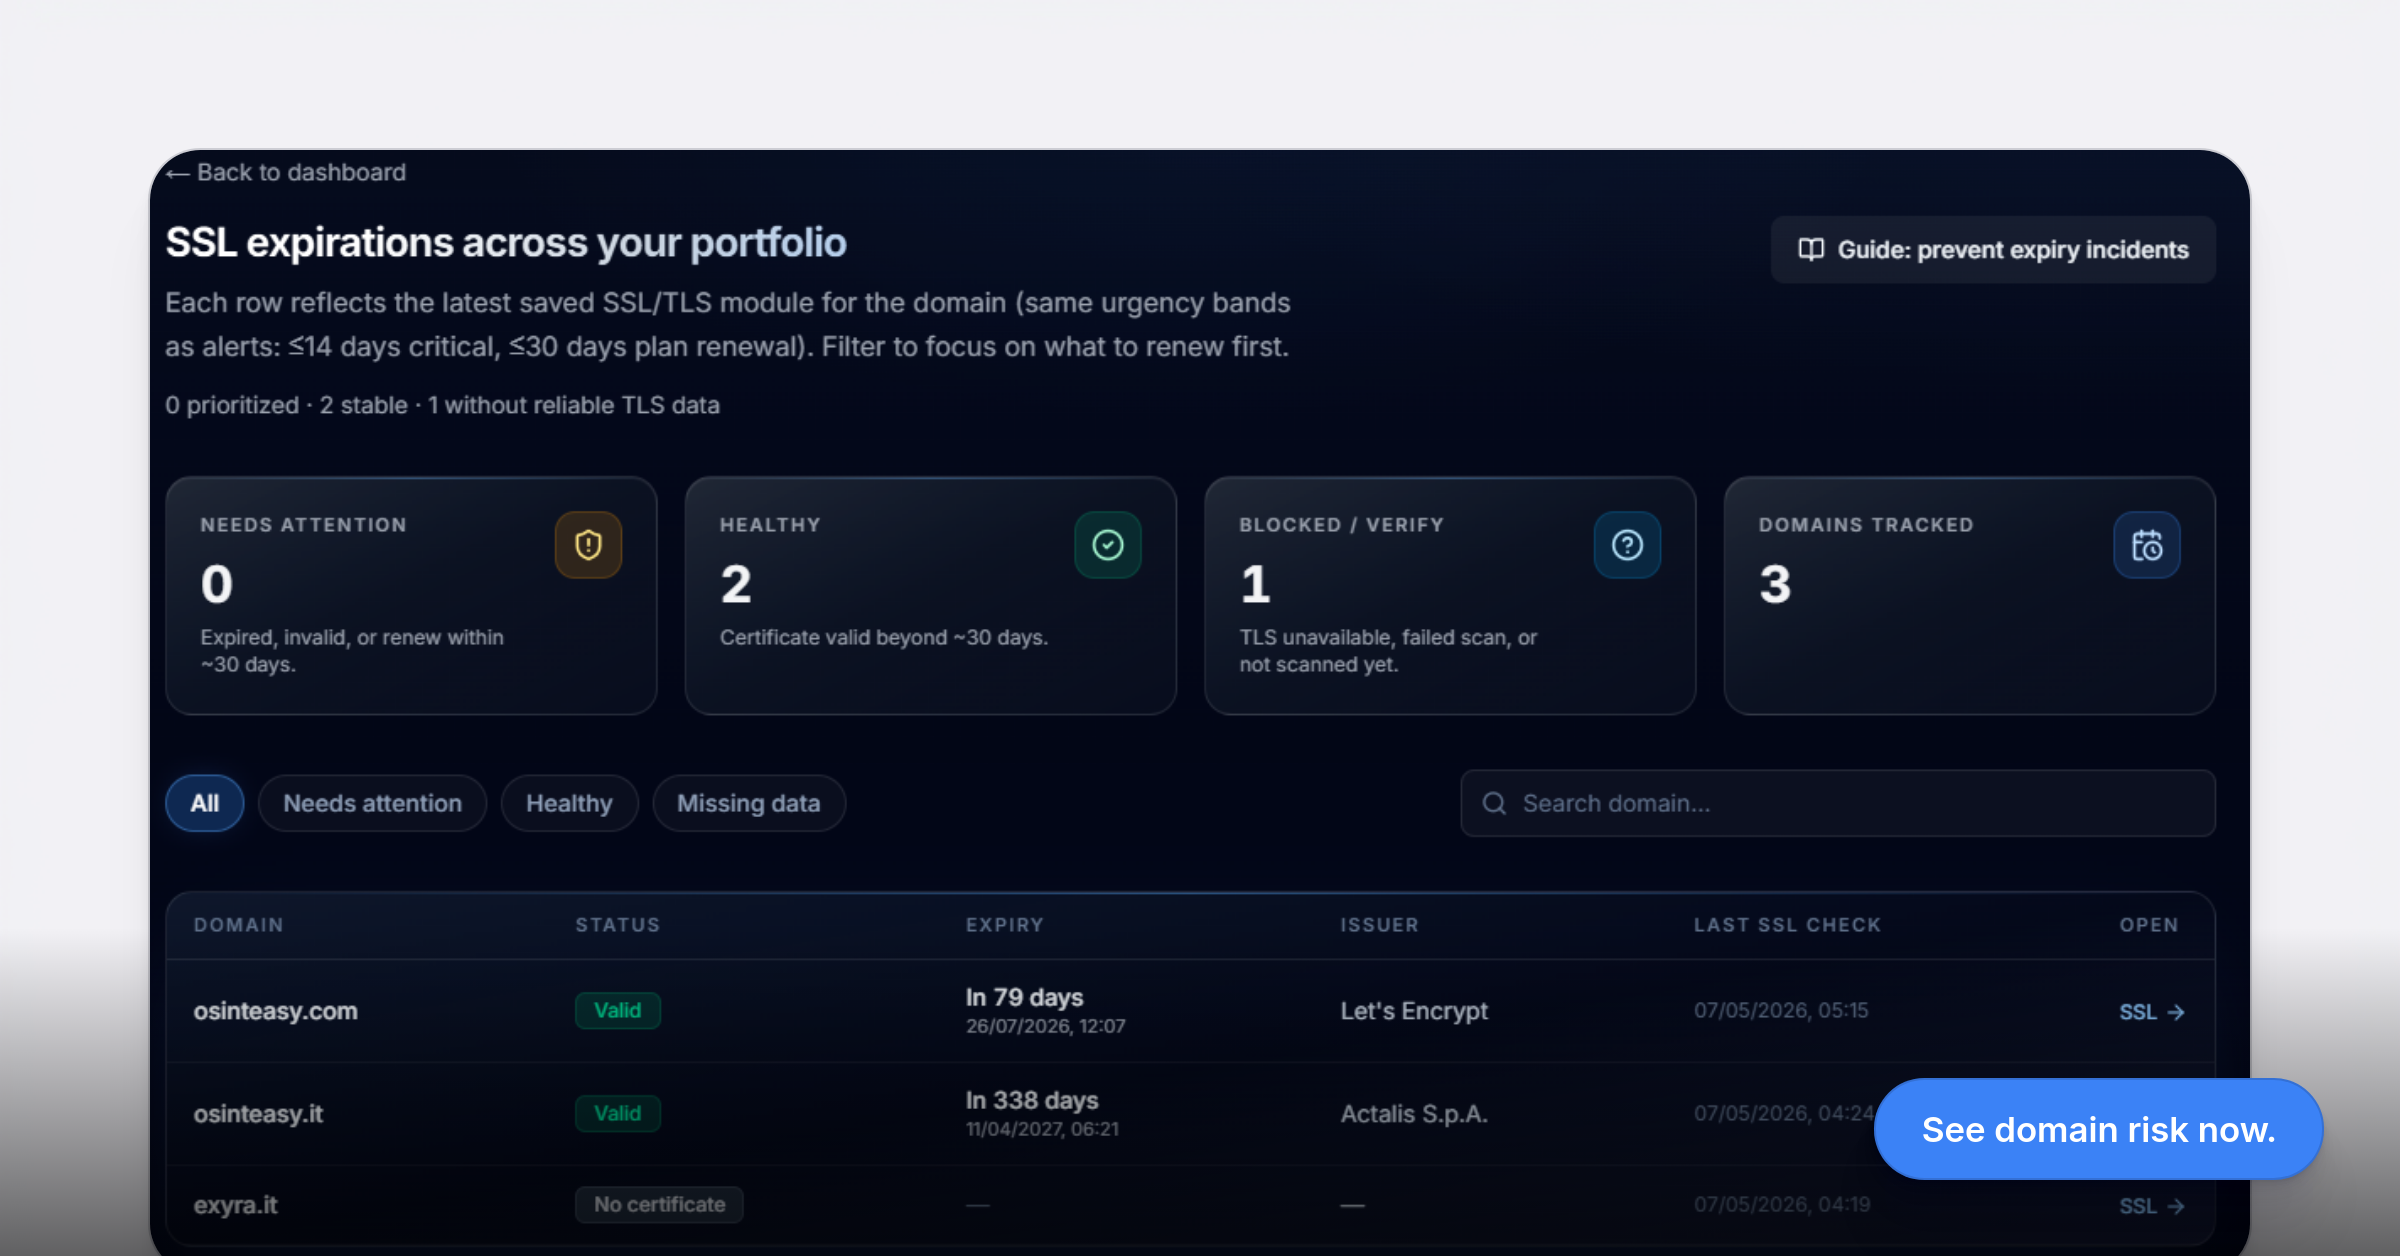Select the Needs attention filter tab

[x=372, y=803]
